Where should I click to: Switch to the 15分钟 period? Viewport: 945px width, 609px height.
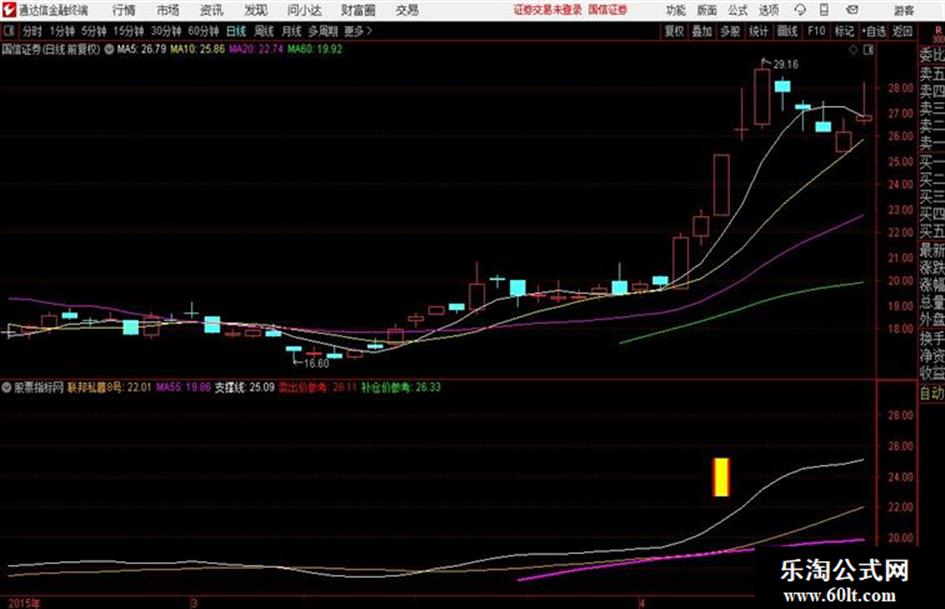[x=128, y=31]
